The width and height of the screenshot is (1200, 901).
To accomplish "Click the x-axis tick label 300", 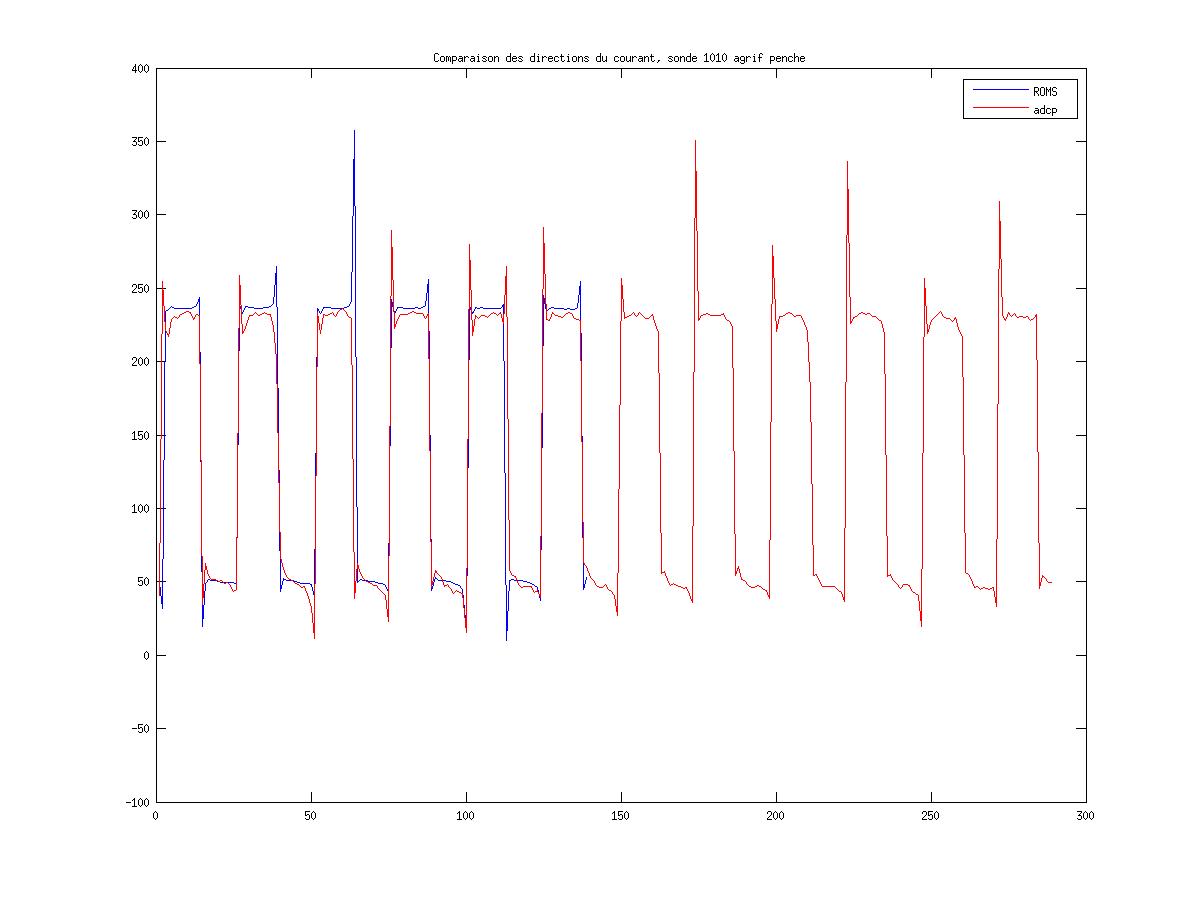I will [1086, 816].
